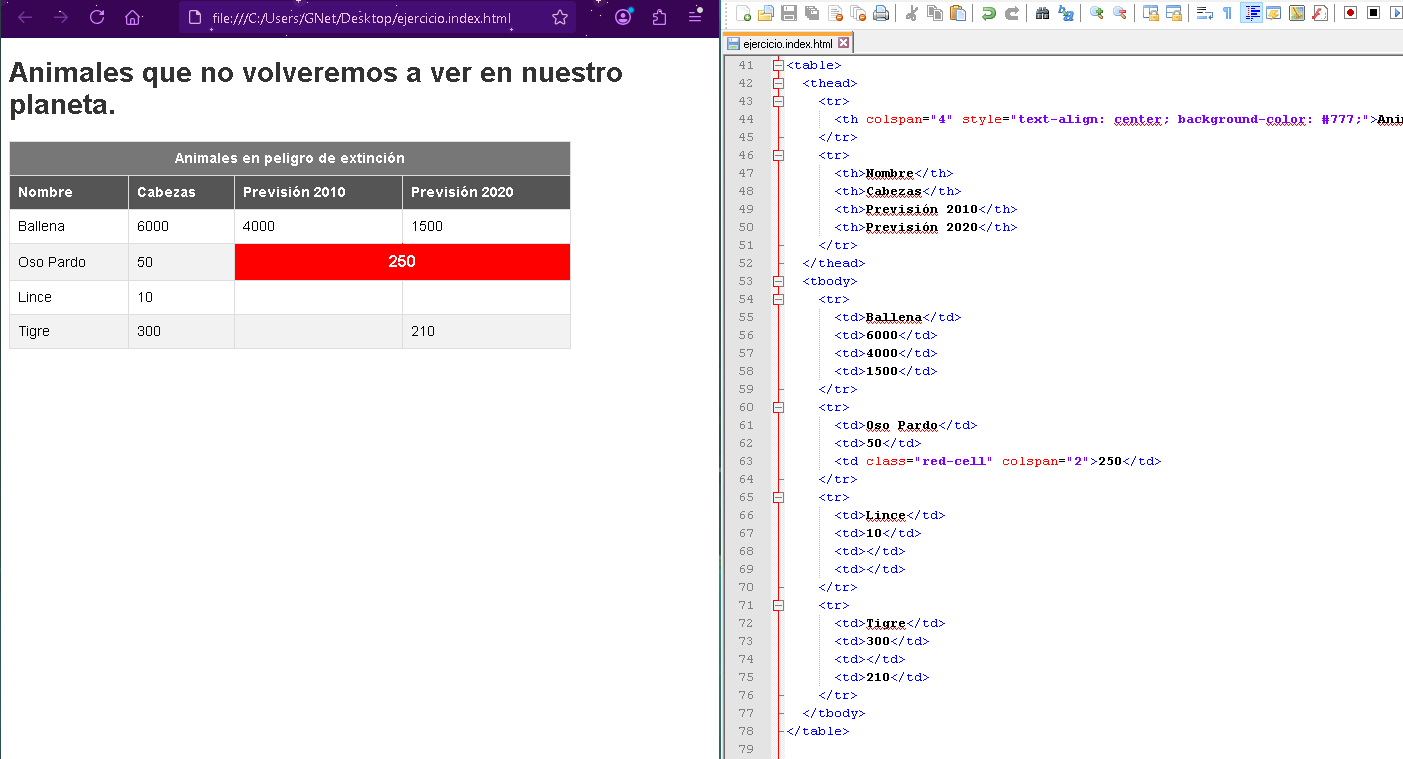Image resolution: width=1403 pixels, height=759 pixels.
Task: Click the Print icon in the toolbar
Action: click(880, 13)
